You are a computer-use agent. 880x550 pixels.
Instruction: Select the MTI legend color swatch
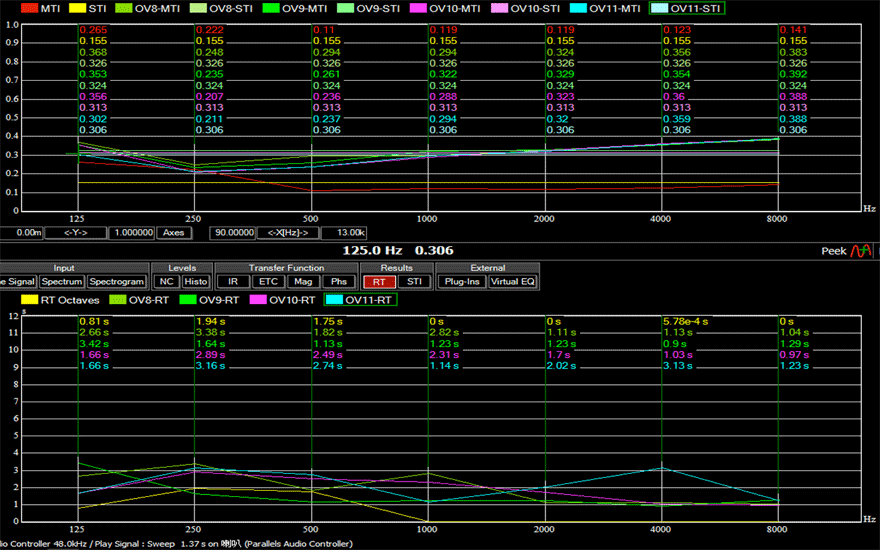[x=29, y=8]
